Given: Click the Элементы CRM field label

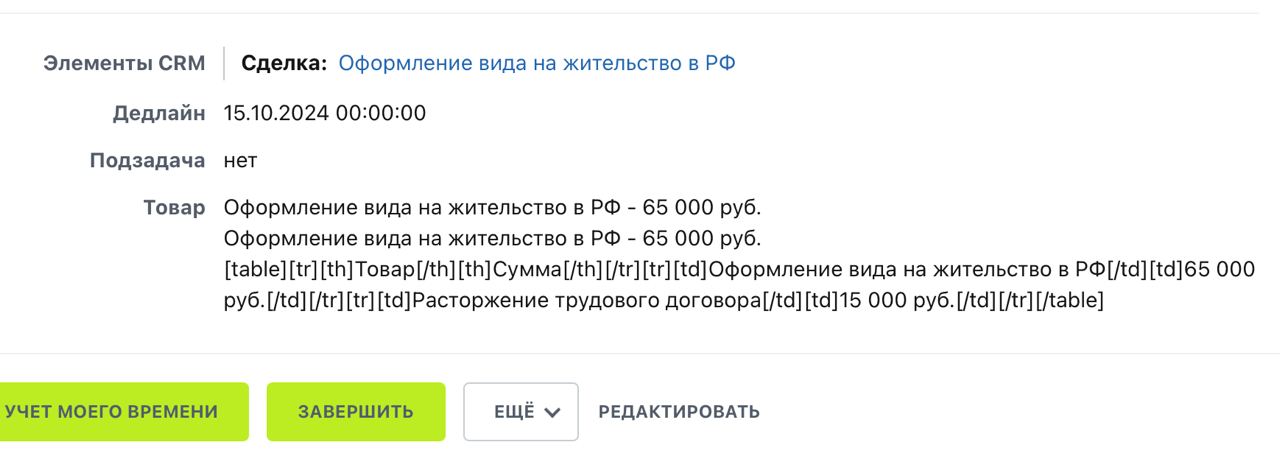Looking at the screenshot, I should 124,63.
